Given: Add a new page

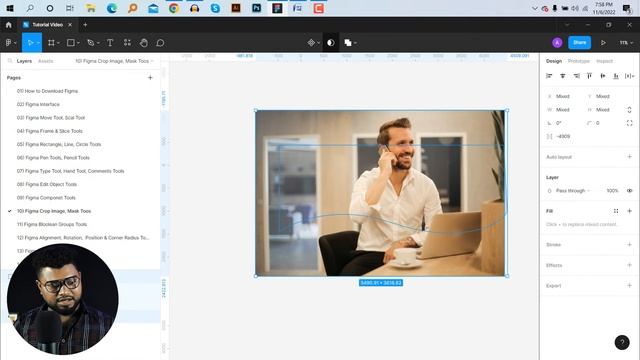Looking at the screenshot, I should pyautogui.click(x=150, y=78).
